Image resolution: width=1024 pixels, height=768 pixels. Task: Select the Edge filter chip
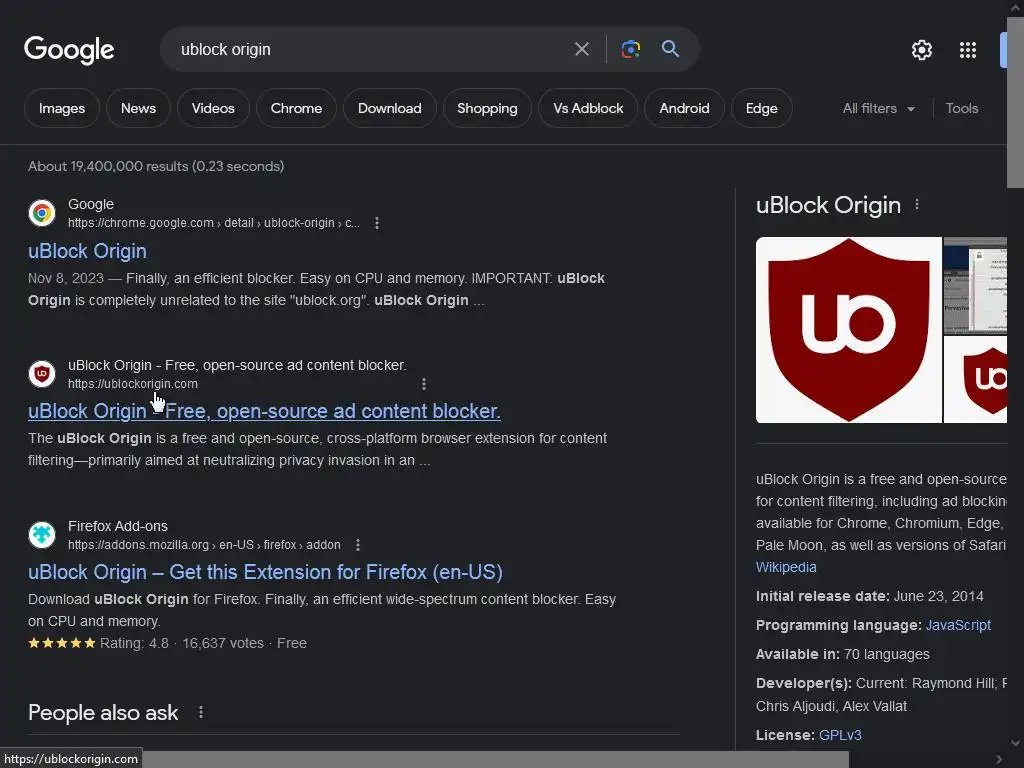pos(761,108)
